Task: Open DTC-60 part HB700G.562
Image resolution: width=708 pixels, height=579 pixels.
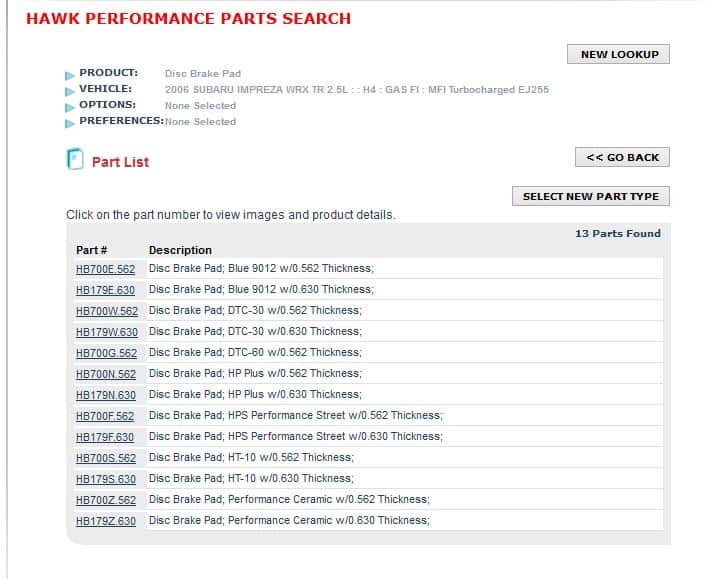Action: [106, 353]
